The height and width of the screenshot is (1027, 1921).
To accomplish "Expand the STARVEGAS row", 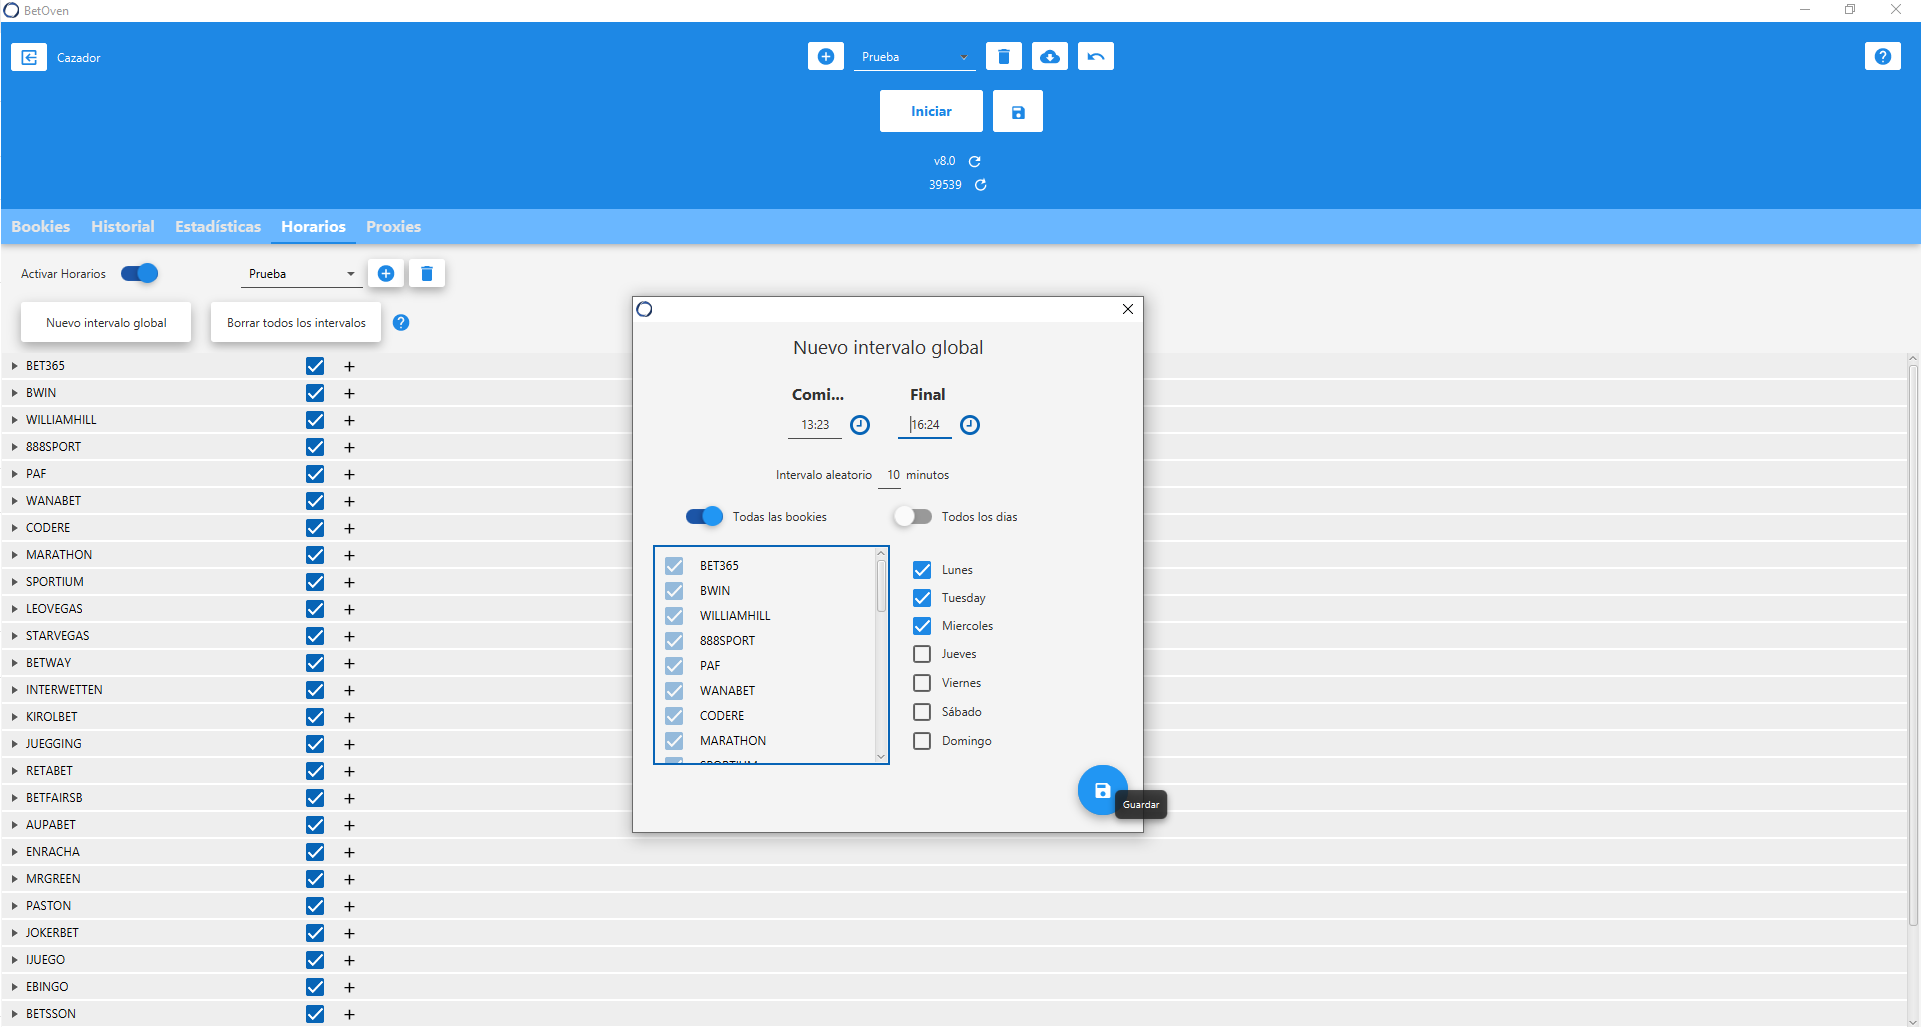I will 14,636.
